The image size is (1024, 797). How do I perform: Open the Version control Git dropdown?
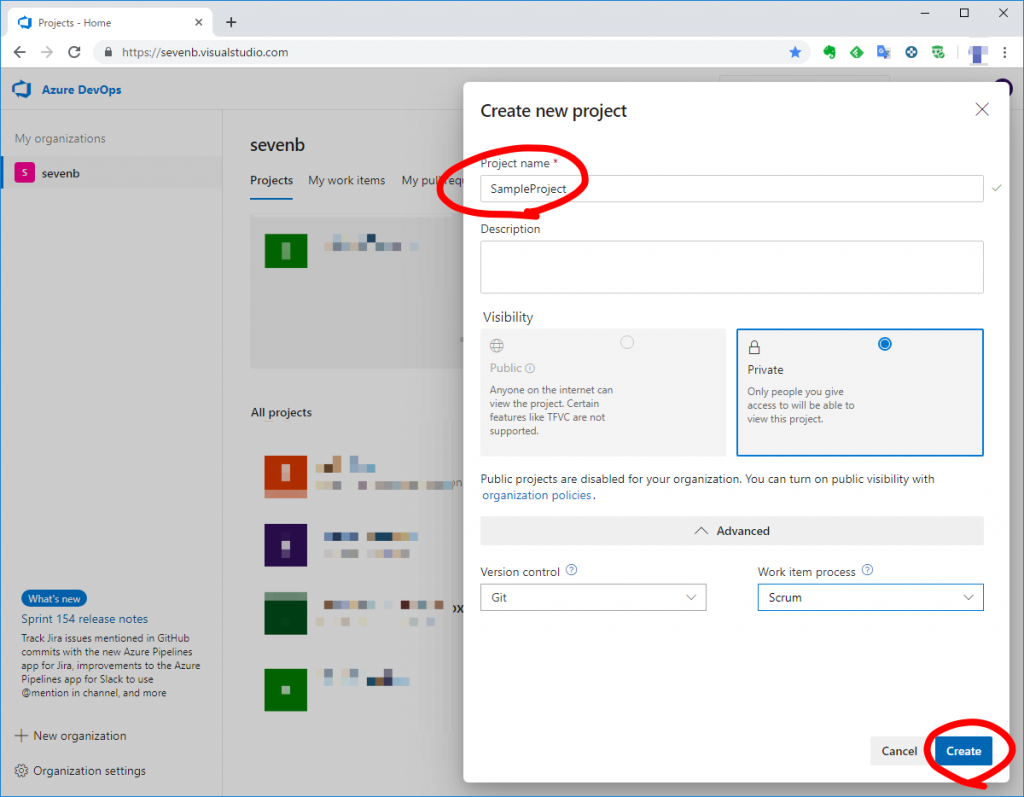[x=593, y=597]
